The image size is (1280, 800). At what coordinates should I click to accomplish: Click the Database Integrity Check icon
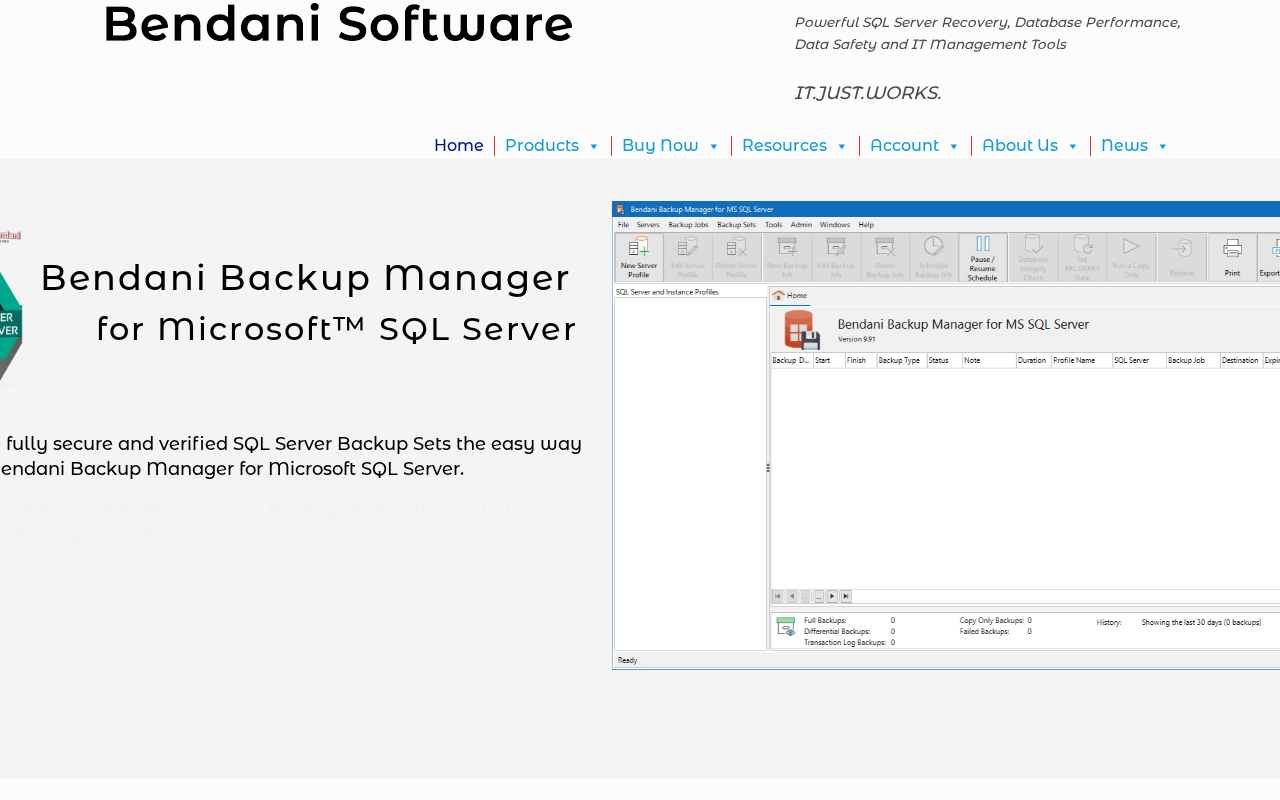(1033, 257)
